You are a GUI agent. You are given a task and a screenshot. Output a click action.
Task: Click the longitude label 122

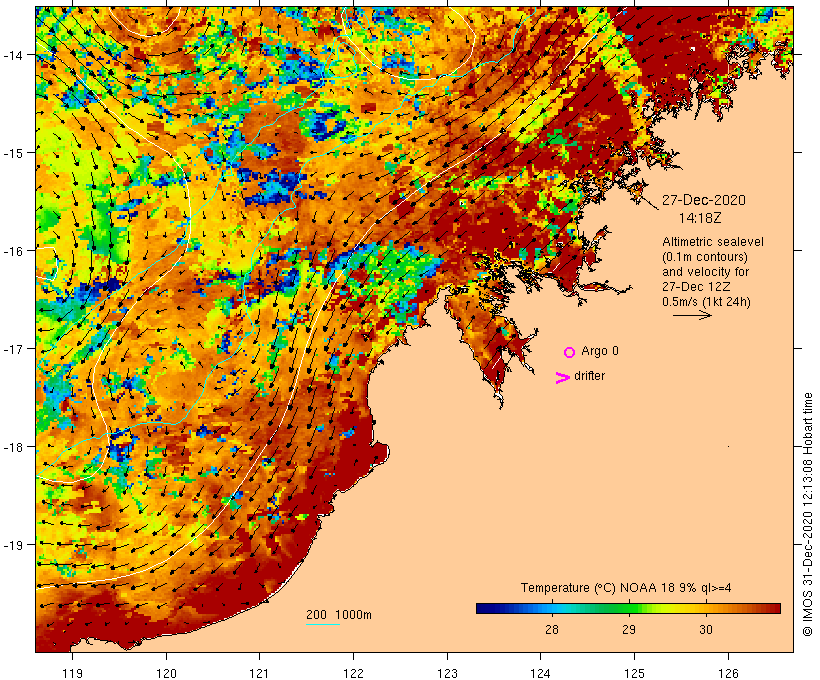(x=354, y=673)
